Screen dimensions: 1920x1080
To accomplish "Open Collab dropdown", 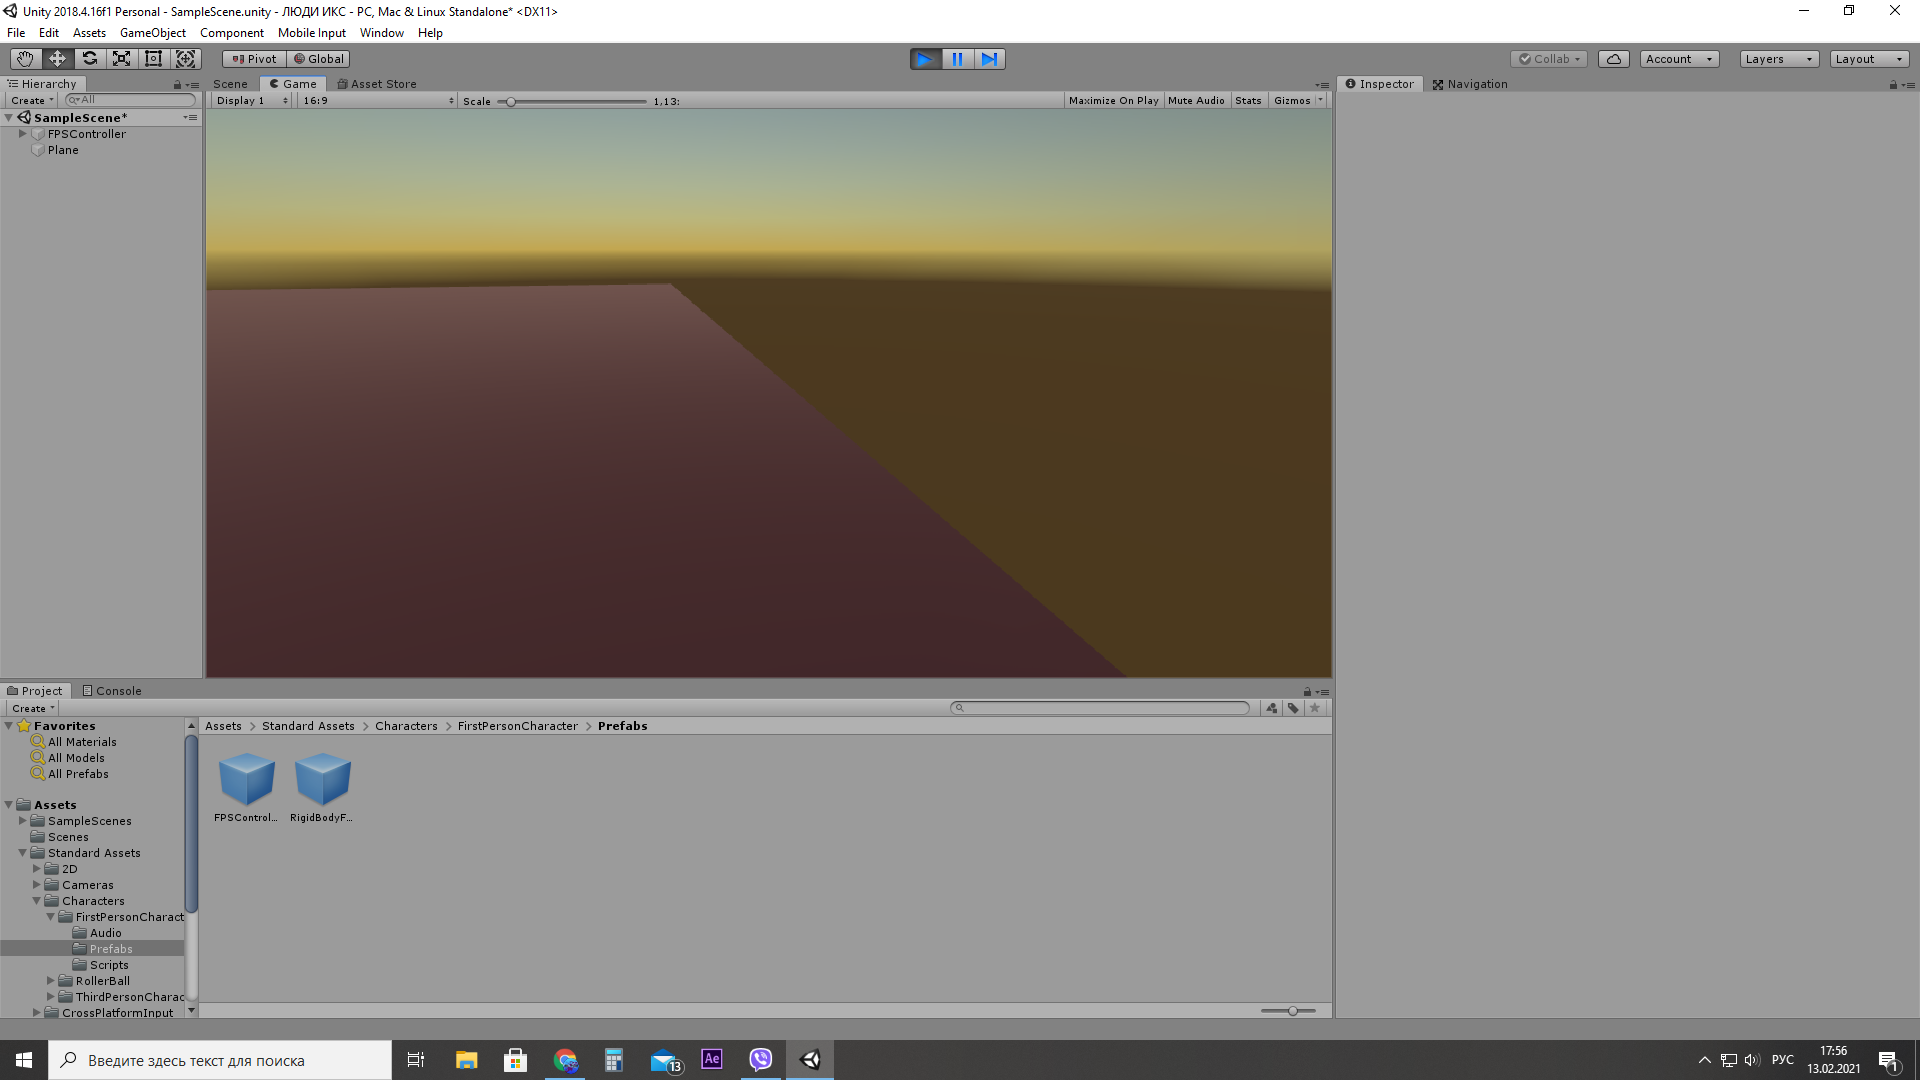I will pyautogui.click(x=1549, y=59).
